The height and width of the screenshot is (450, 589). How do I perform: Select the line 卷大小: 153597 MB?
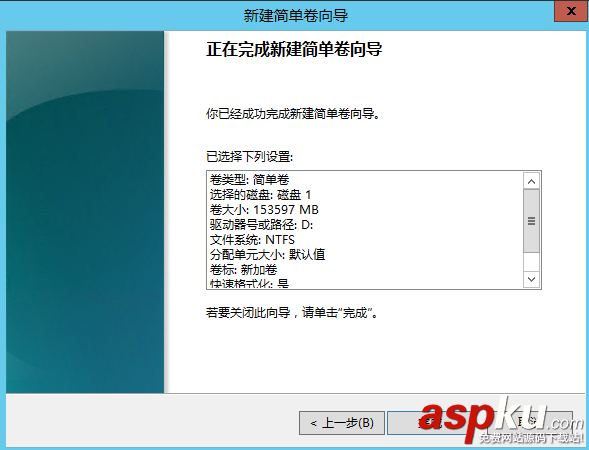point(264,210)
